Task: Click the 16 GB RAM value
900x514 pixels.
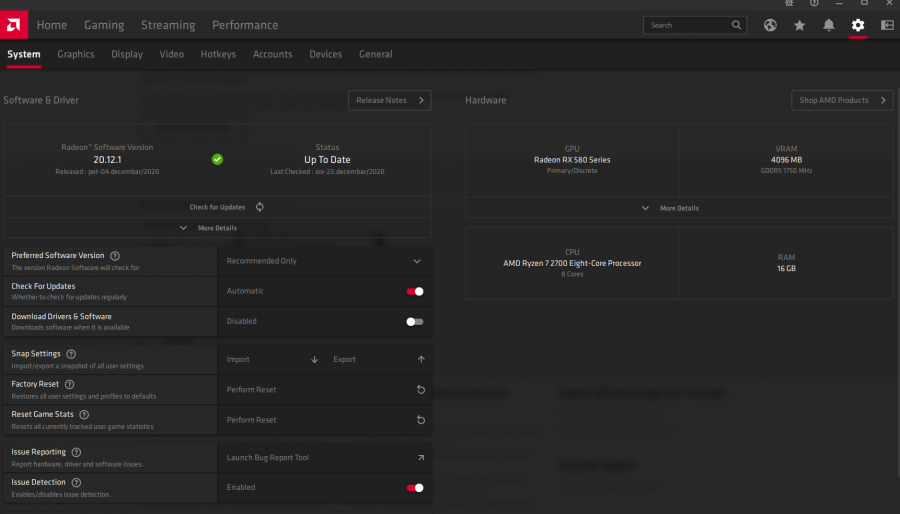Action: (786, 268)
